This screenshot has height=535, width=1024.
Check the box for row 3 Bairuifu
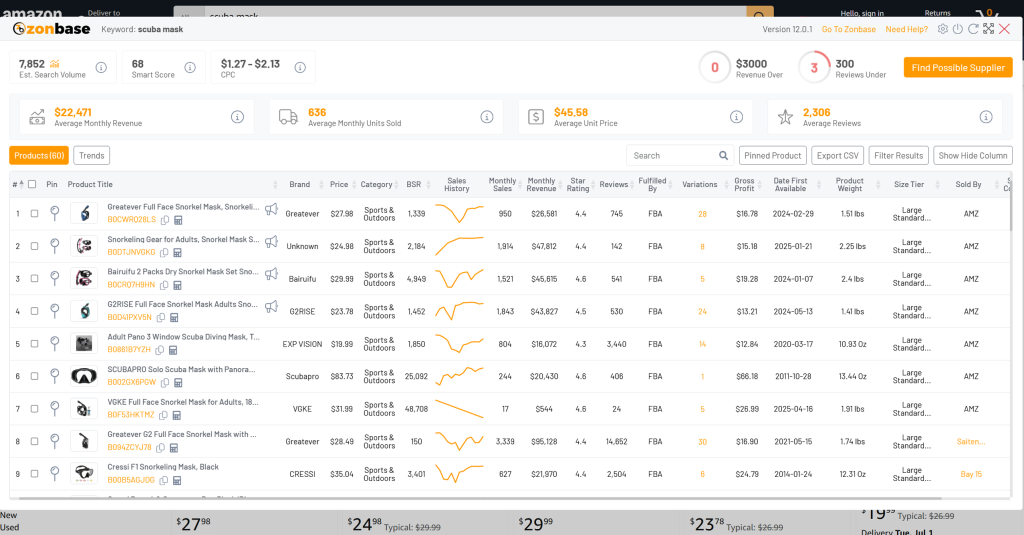[x=35, y=278]
